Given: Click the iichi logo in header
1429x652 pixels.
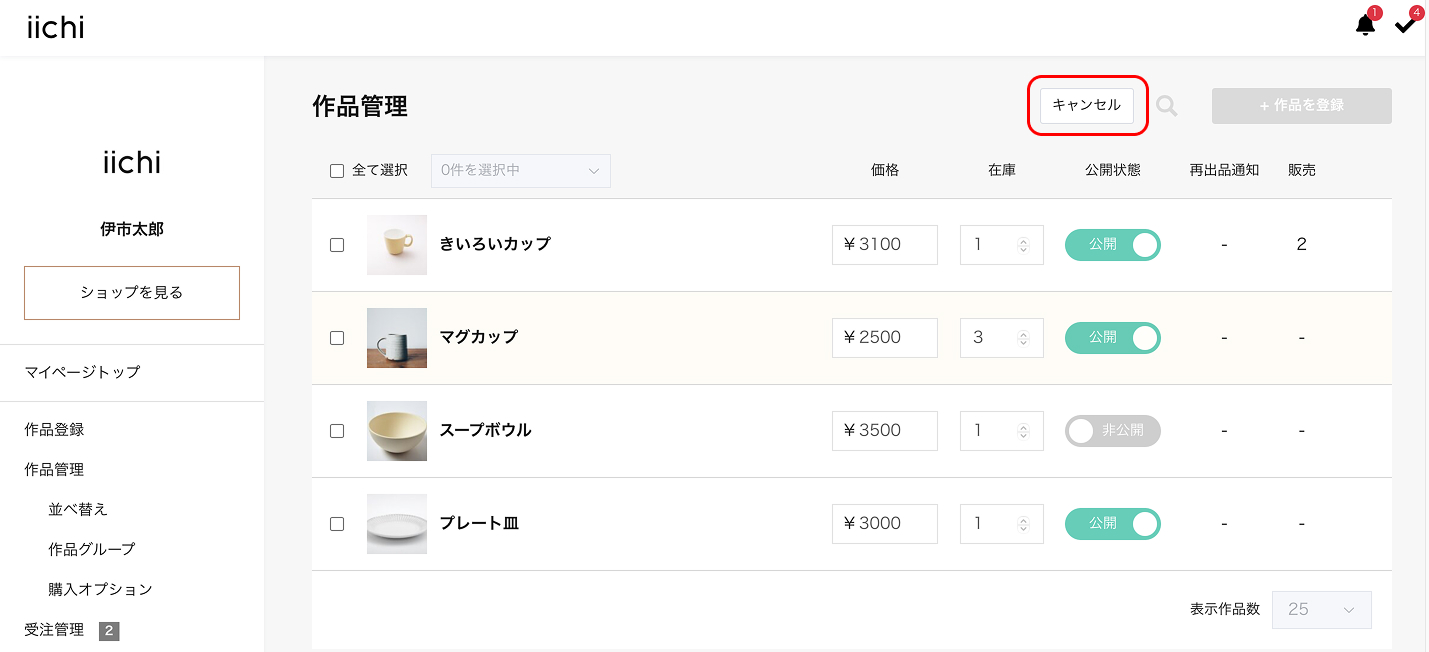Looking at the screenshot, I should [55, 28].
